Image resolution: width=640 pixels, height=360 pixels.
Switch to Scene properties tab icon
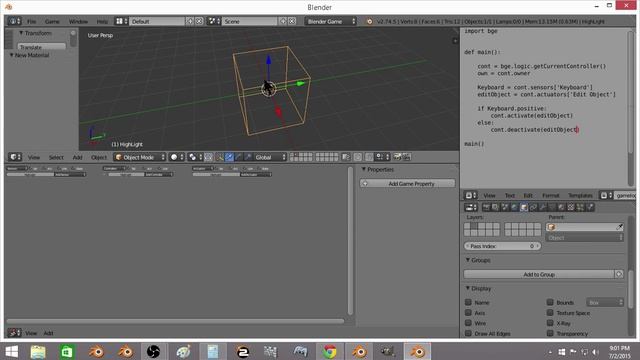click(x=504, y=207)
